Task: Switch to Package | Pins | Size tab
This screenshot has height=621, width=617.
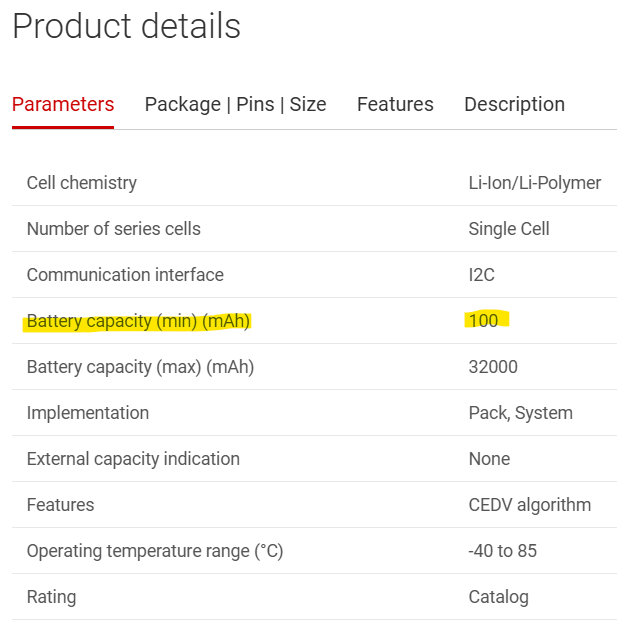Action: (235, 105)
